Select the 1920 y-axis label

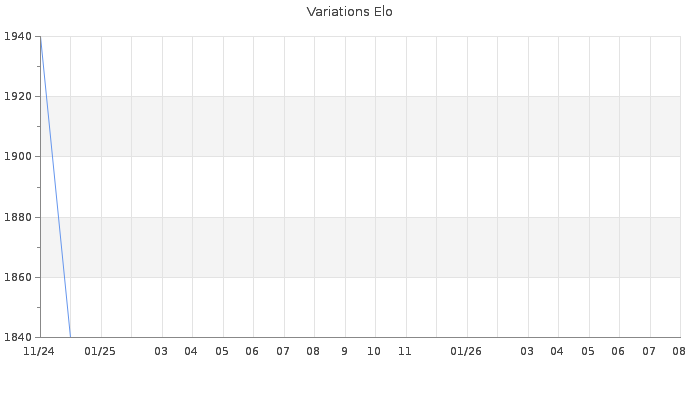click(18, 96)
